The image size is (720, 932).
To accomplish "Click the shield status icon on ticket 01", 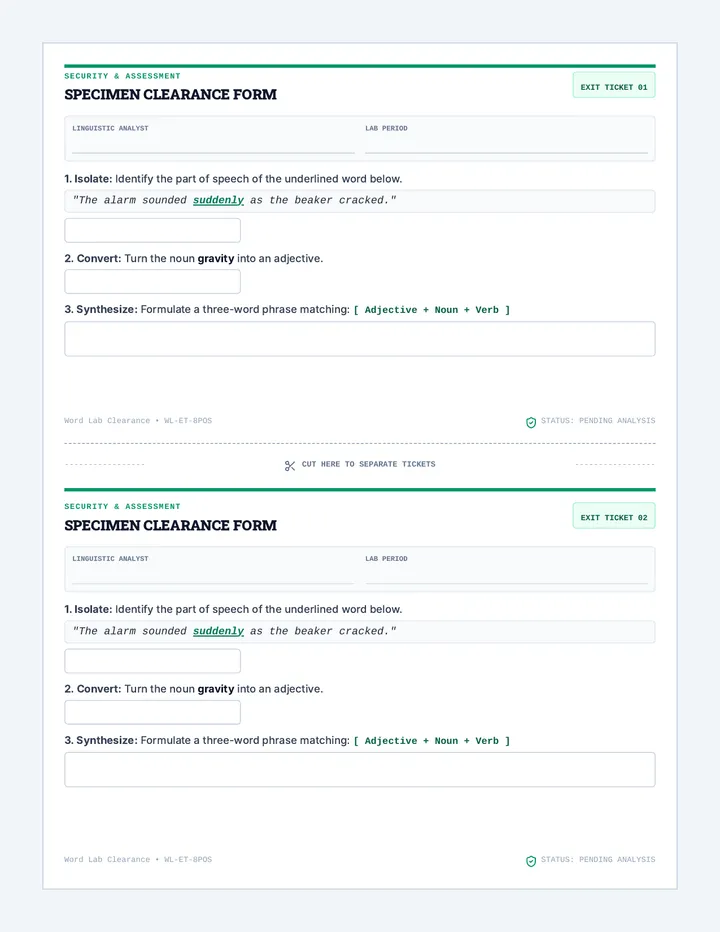I will pyautogui.click(x=531, y=422).
